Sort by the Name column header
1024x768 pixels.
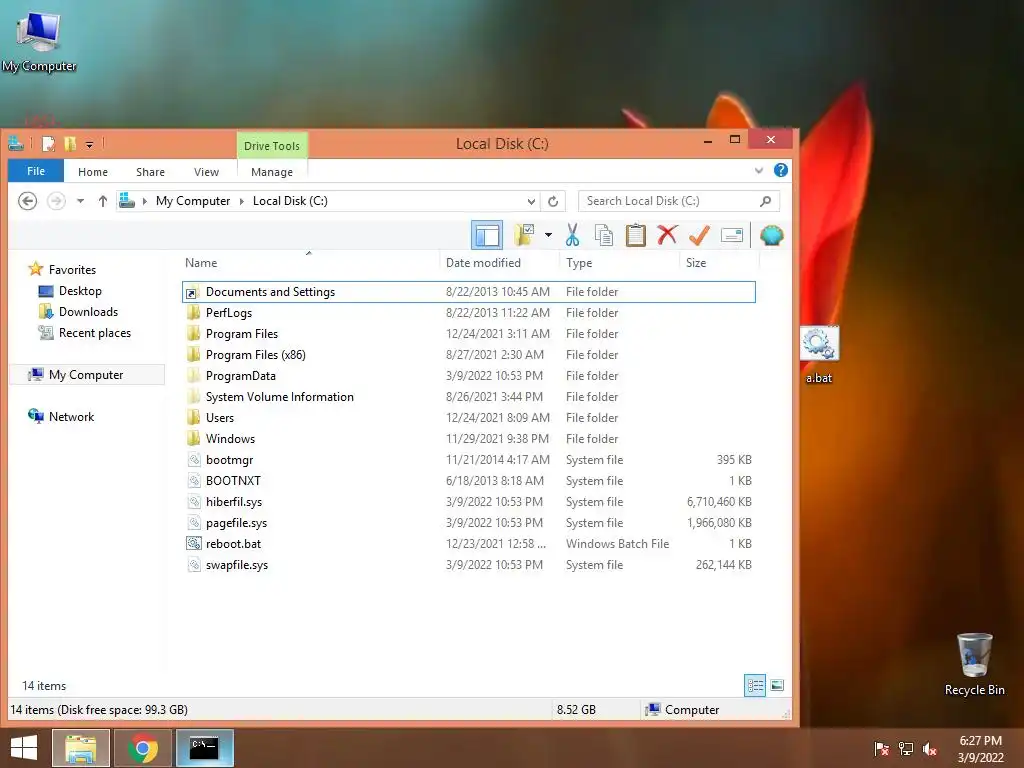(x=308, y=263)
